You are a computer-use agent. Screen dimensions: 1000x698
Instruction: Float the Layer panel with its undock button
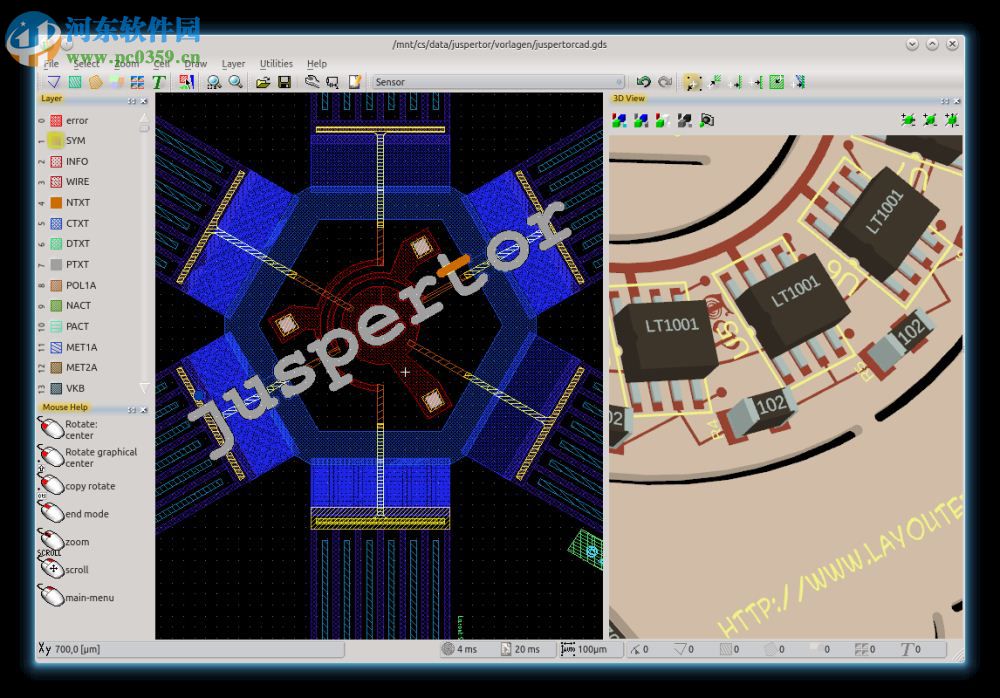tap(132, 101)
